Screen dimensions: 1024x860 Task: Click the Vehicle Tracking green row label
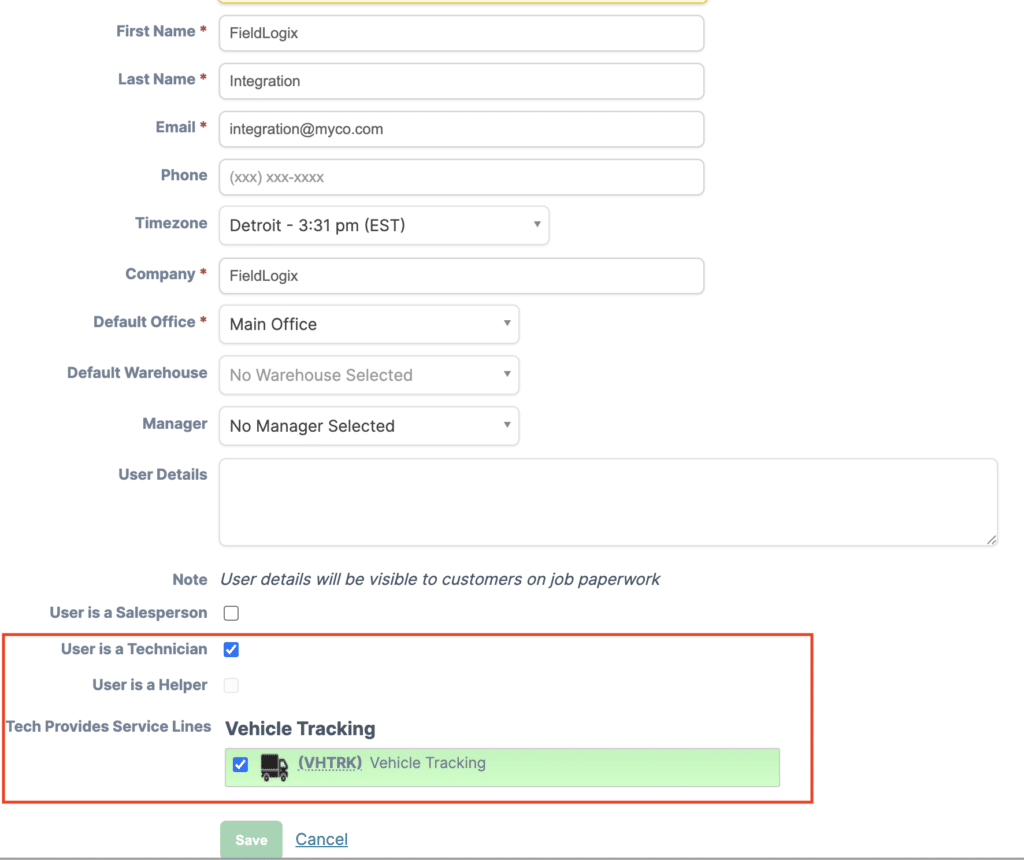click(427, 763)
